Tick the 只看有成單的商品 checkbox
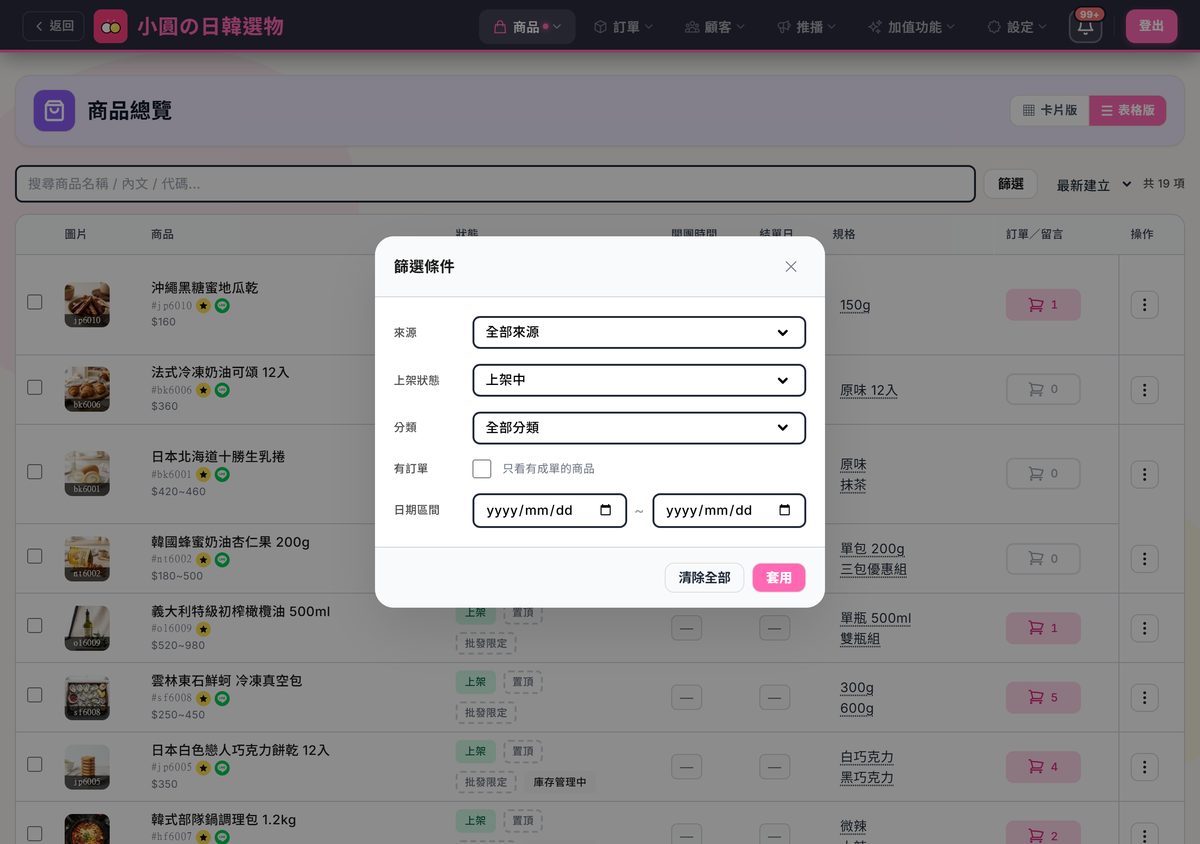This screenshot has width=1200, height=844. [x=482, y=468]
